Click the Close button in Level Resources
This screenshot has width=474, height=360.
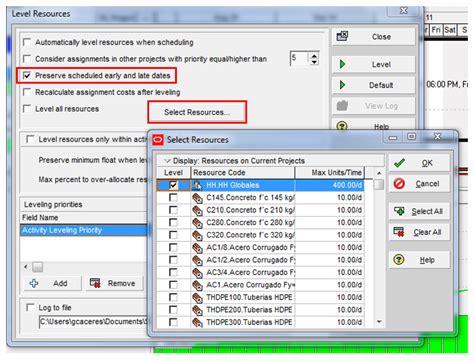click(x=373, y=37)
